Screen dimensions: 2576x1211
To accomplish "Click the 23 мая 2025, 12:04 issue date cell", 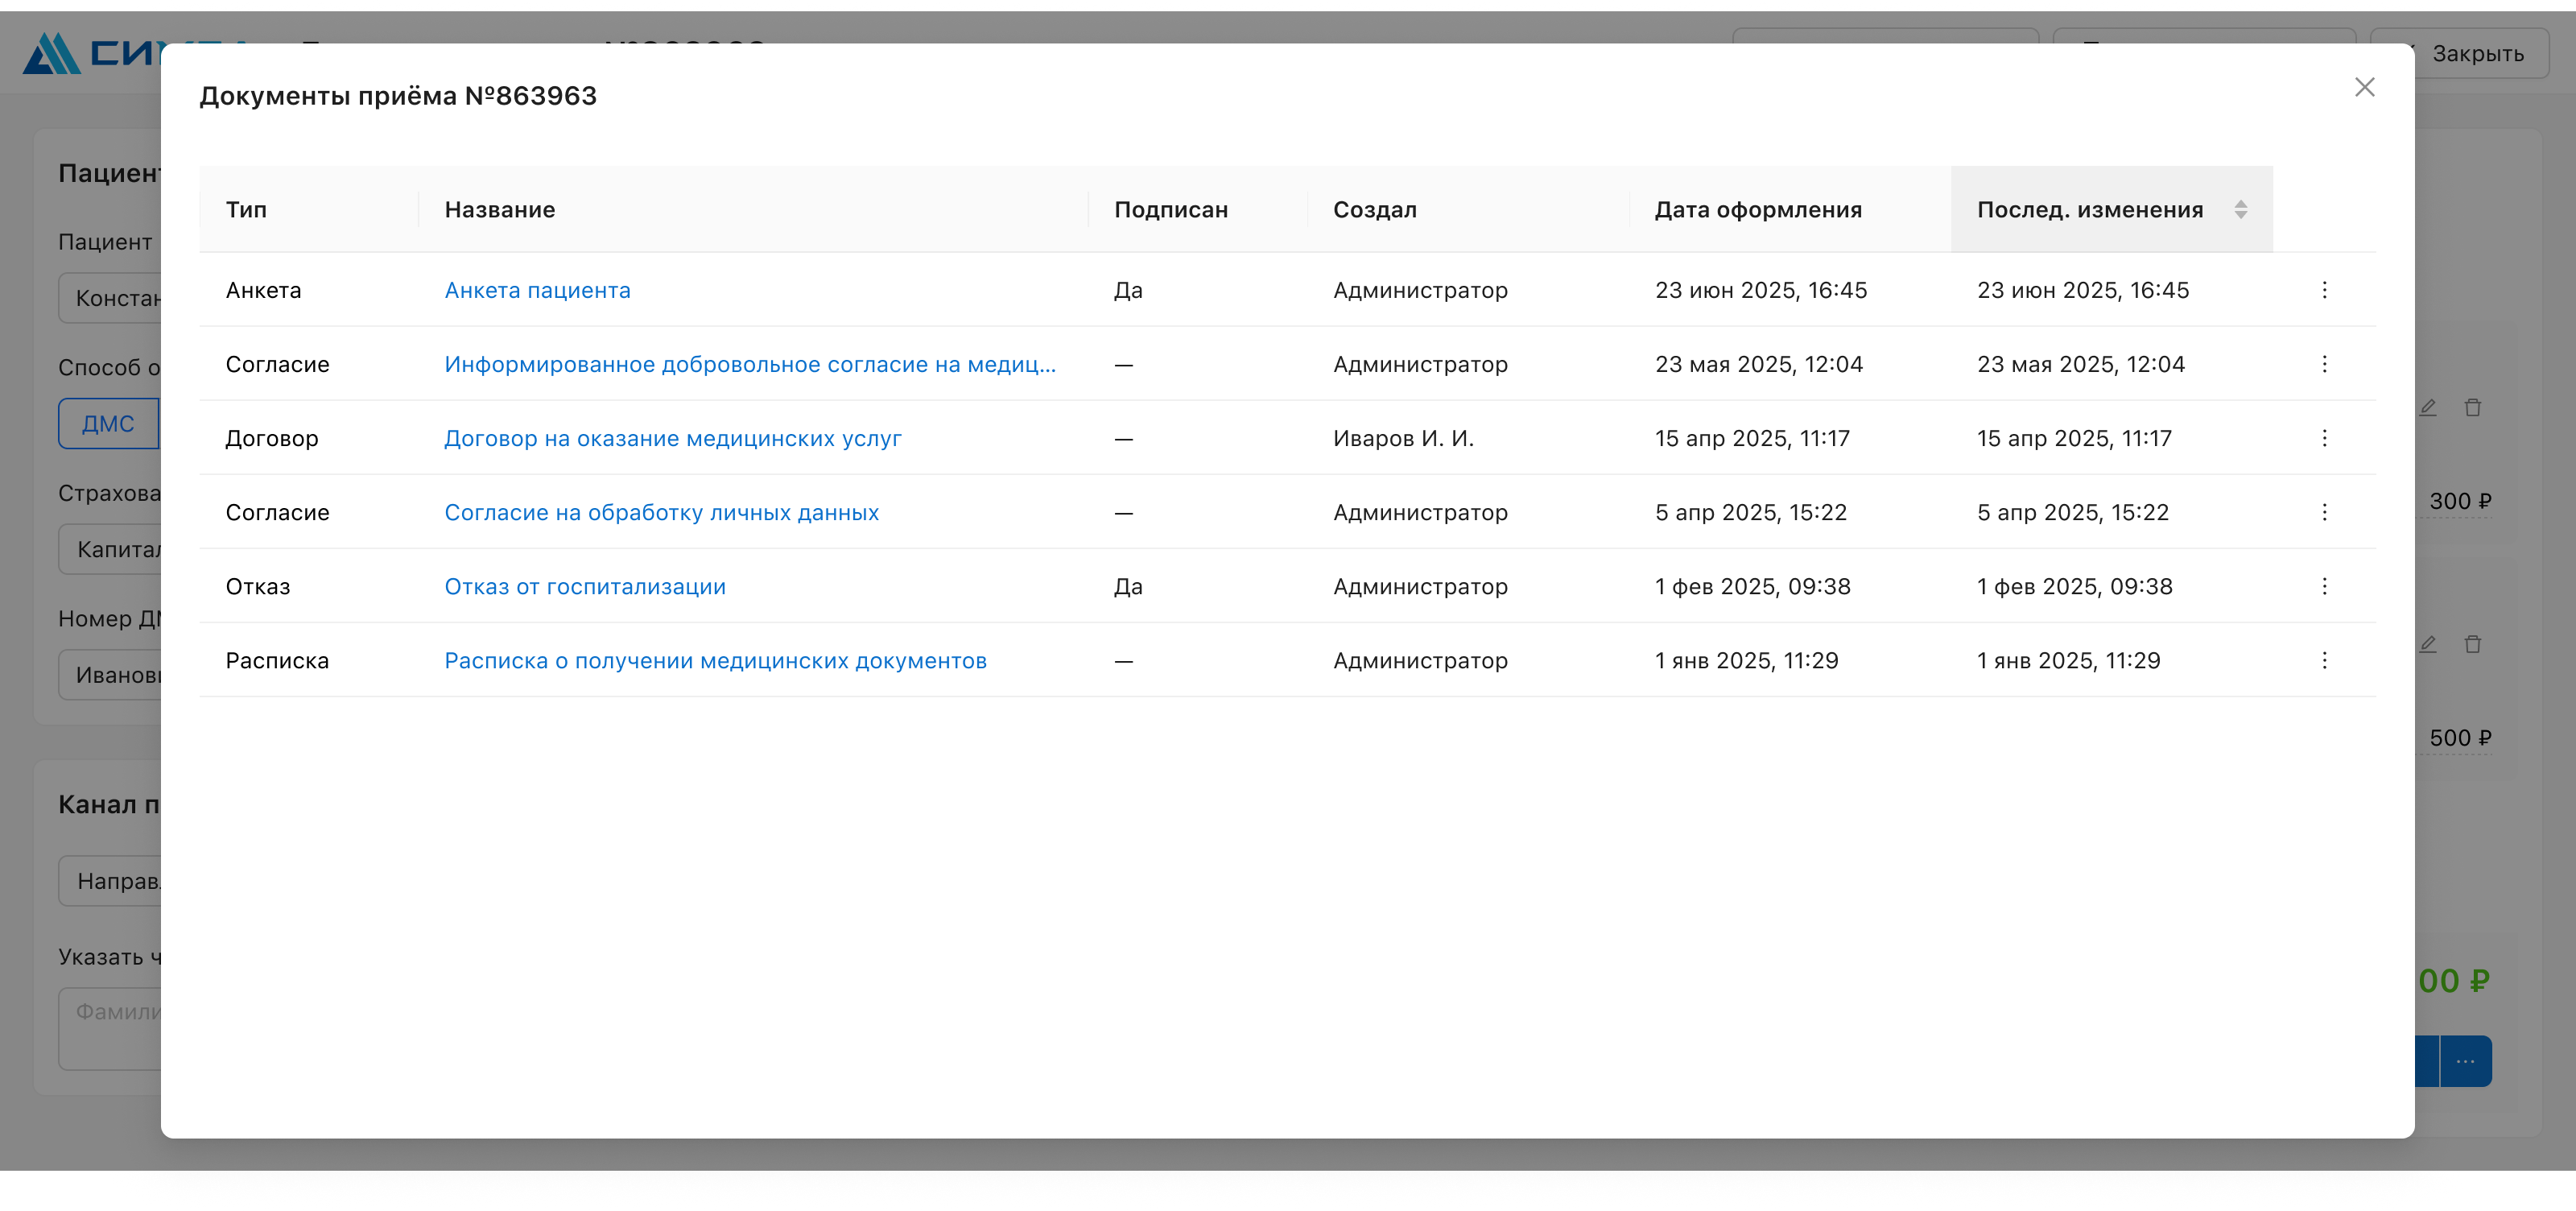I will pyautogui.click(x=1758, y=364).
